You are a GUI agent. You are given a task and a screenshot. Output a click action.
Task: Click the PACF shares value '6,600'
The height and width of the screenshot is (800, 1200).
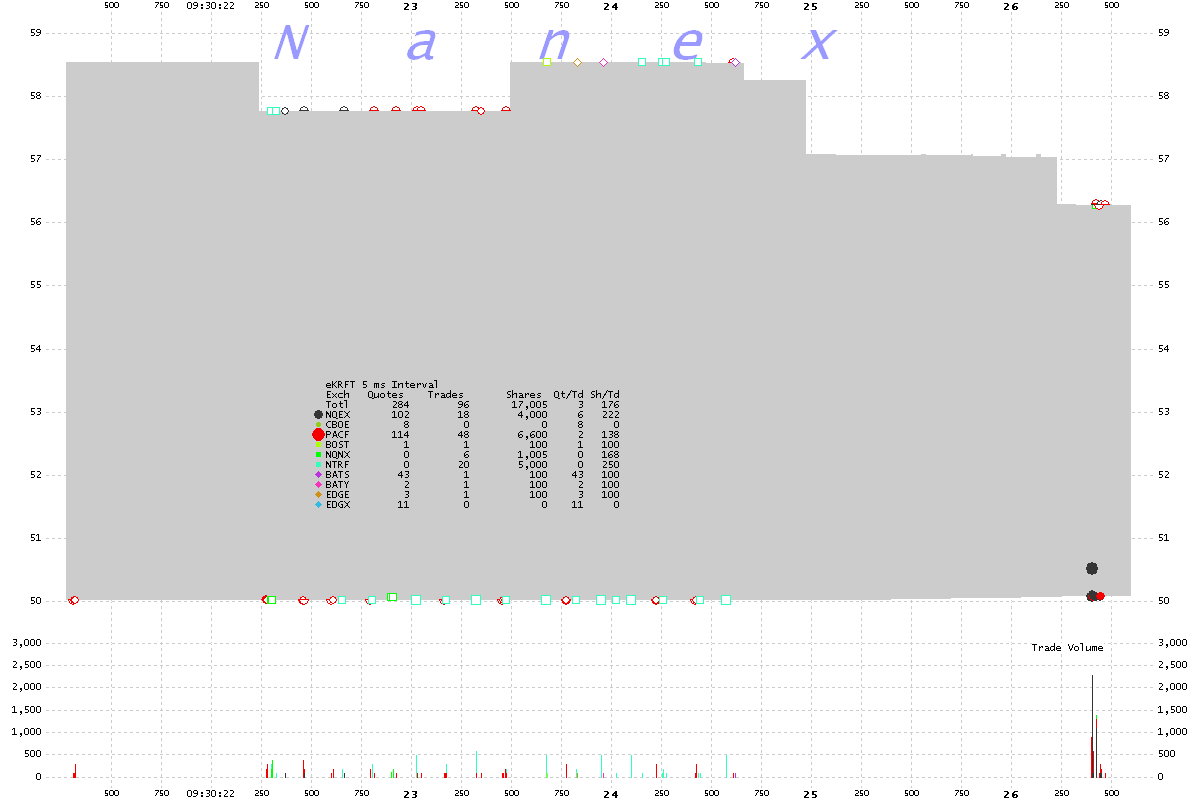(533, 434)
